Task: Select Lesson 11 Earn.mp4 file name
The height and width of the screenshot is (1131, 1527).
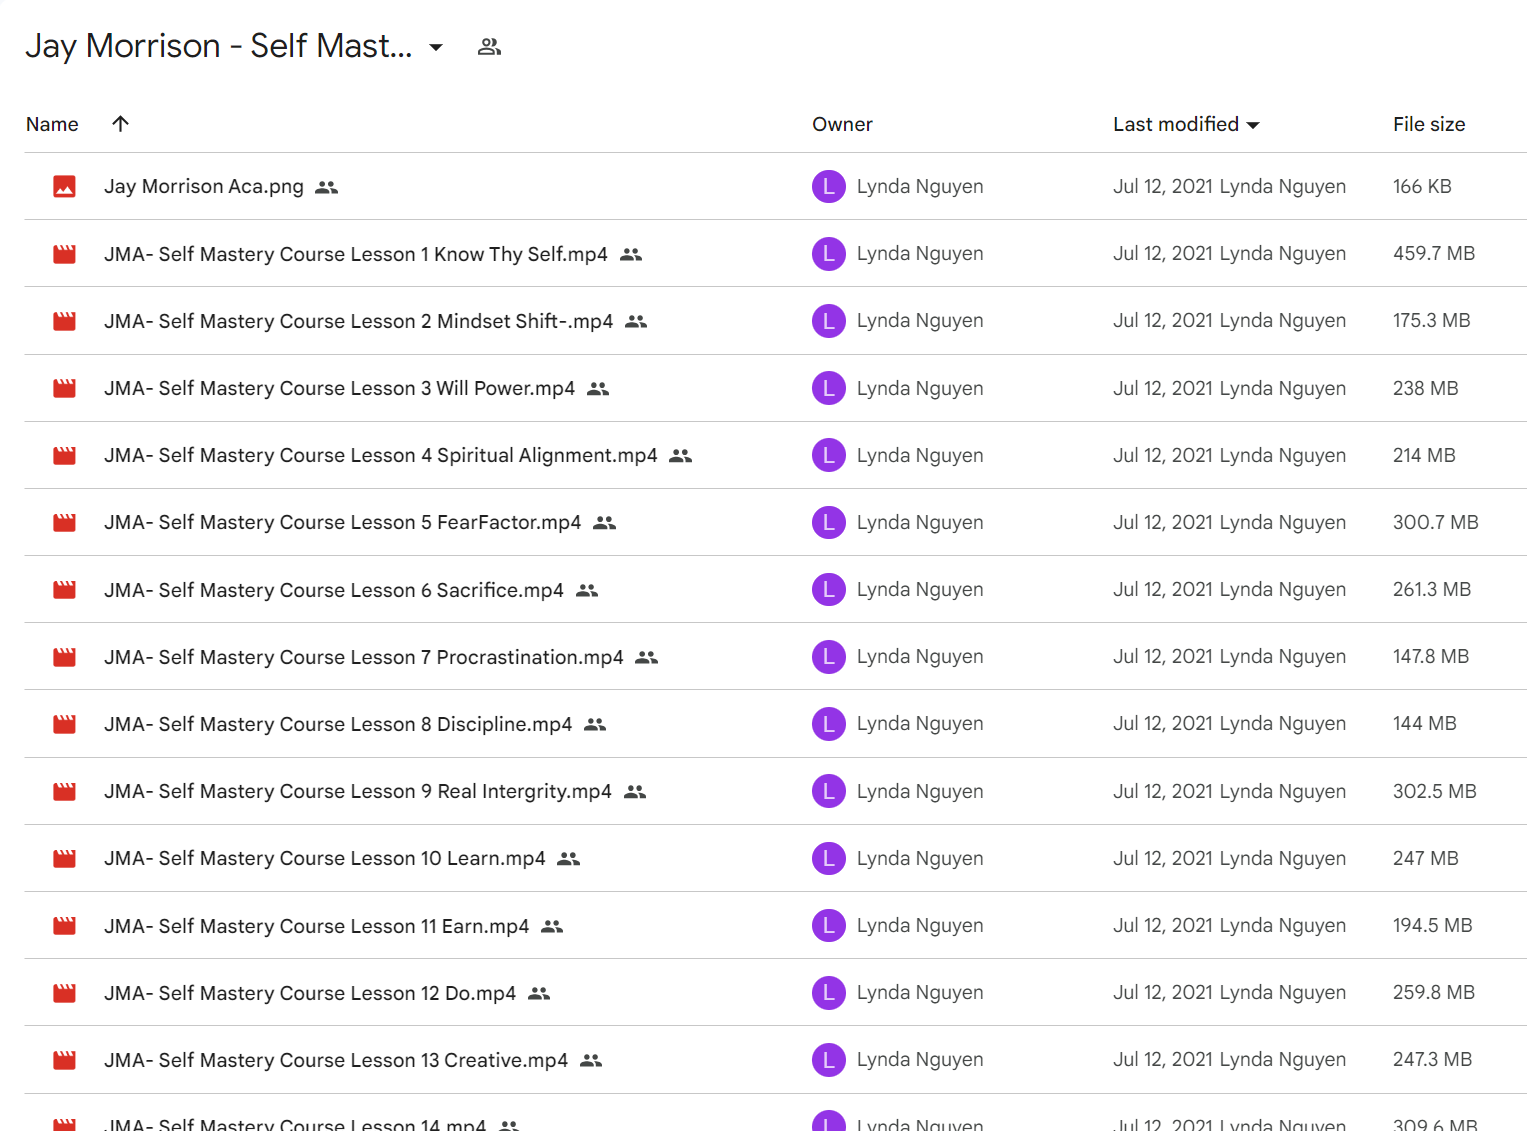Action: 317,926
